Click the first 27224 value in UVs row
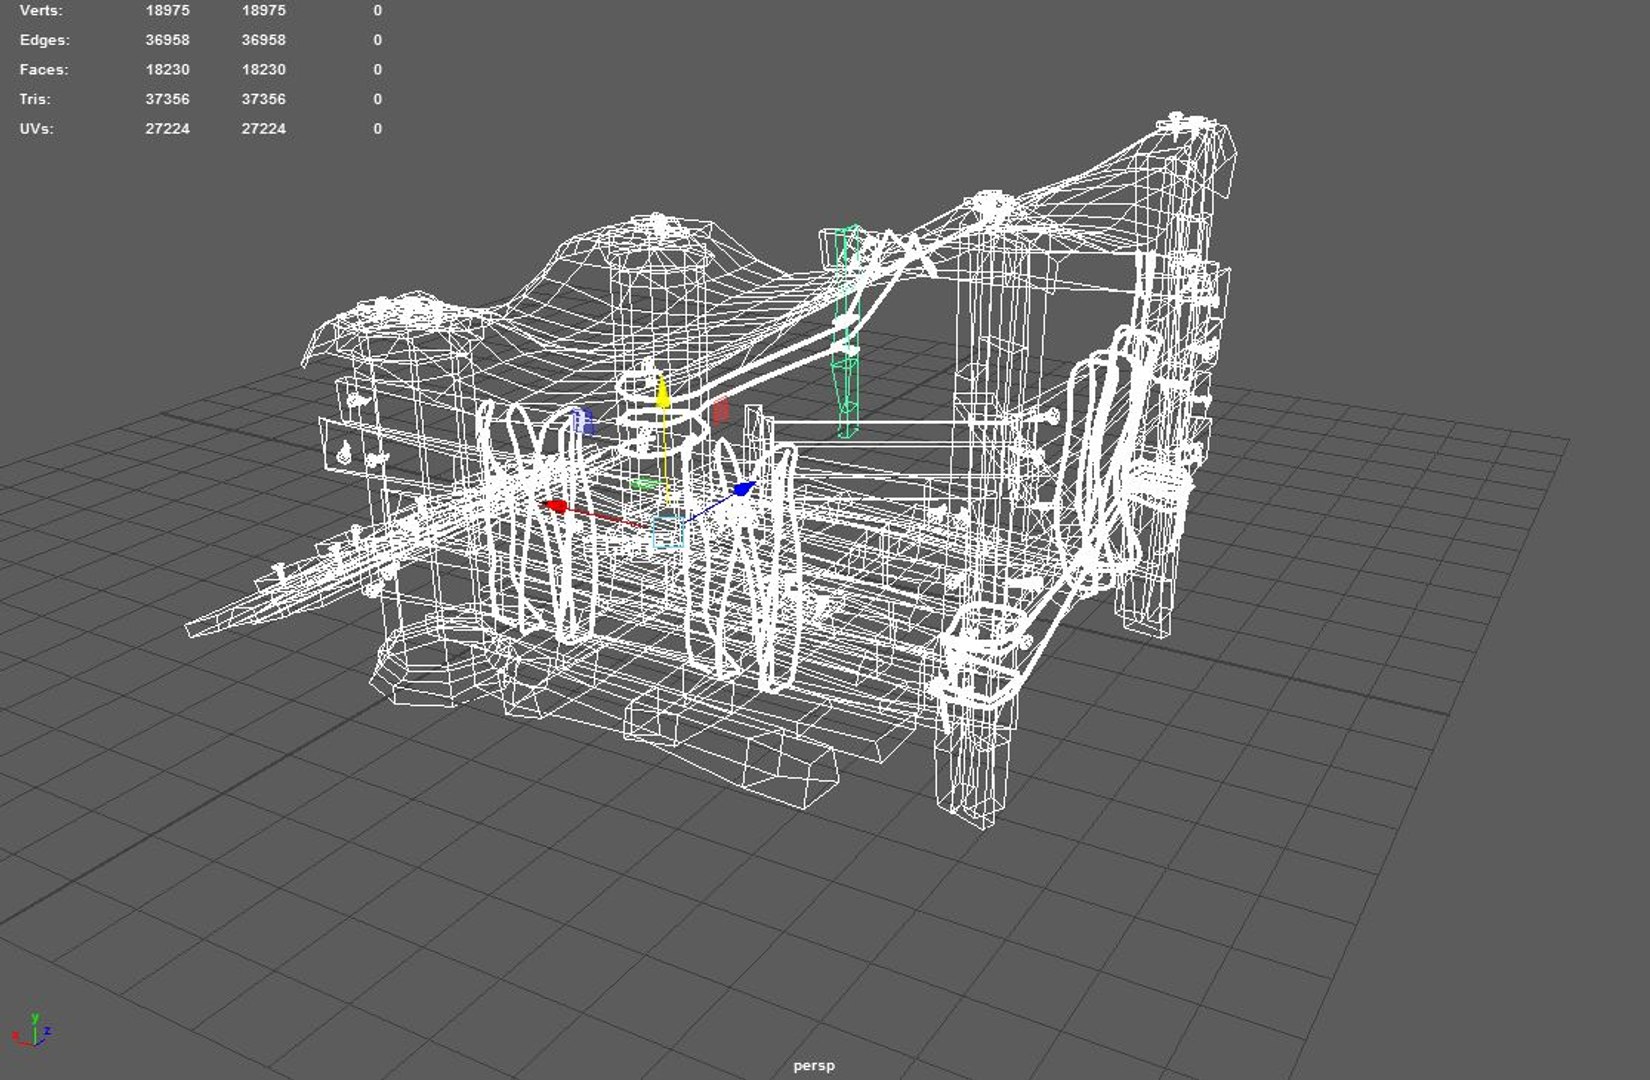Image resolution: width=1650 pixels, height=1080 pixels. point(167,128)
